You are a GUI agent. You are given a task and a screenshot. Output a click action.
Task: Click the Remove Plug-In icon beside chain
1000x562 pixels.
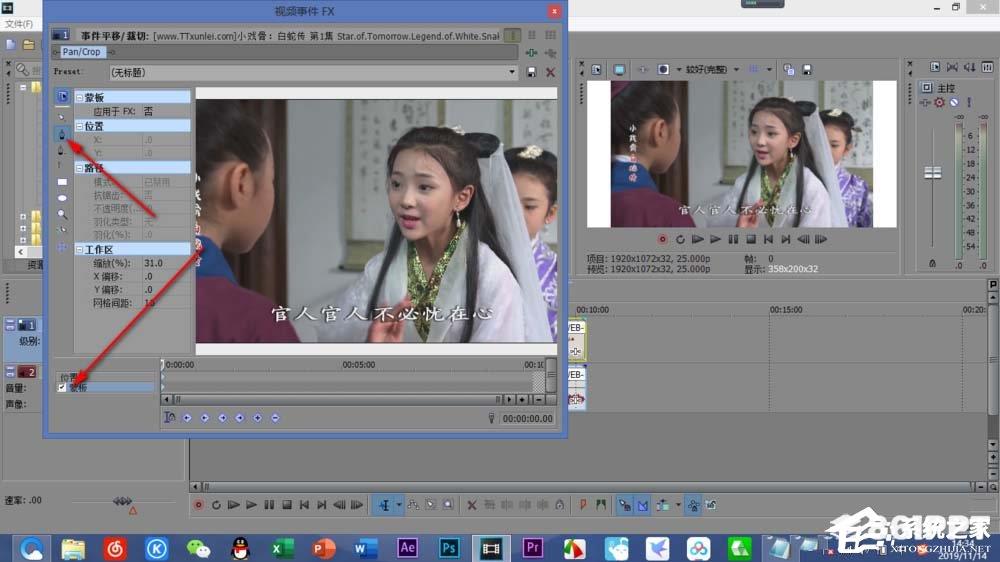(x=550, y=53)
